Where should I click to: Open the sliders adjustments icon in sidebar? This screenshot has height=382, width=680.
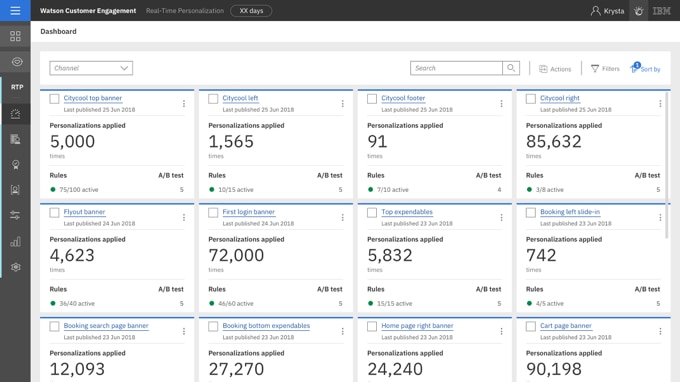[x=15, y=215]
